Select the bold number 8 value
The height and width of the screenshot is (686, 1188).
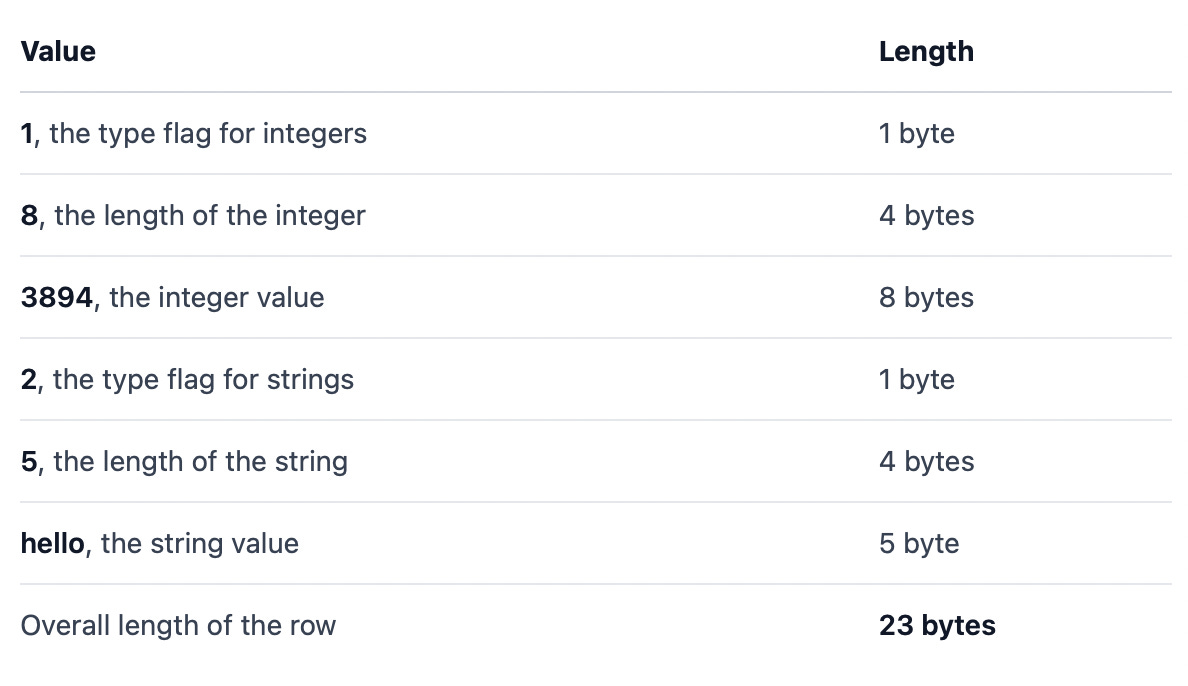(x=29, y=215)
